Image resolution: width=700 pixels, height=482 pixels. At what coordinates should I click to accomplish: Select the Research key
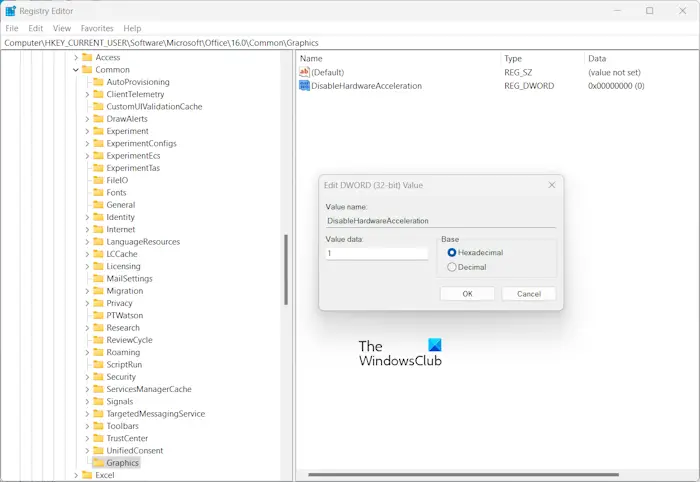tap(123, 328)
